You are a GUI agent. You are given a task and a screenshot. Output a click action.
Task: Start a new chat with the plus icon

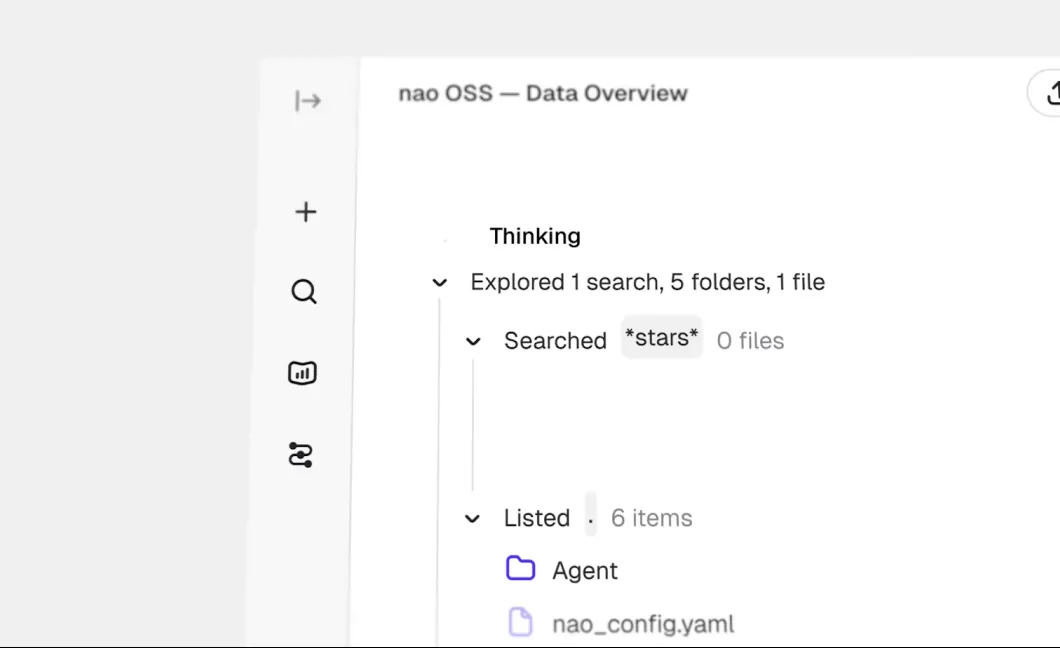coord(306,212)
